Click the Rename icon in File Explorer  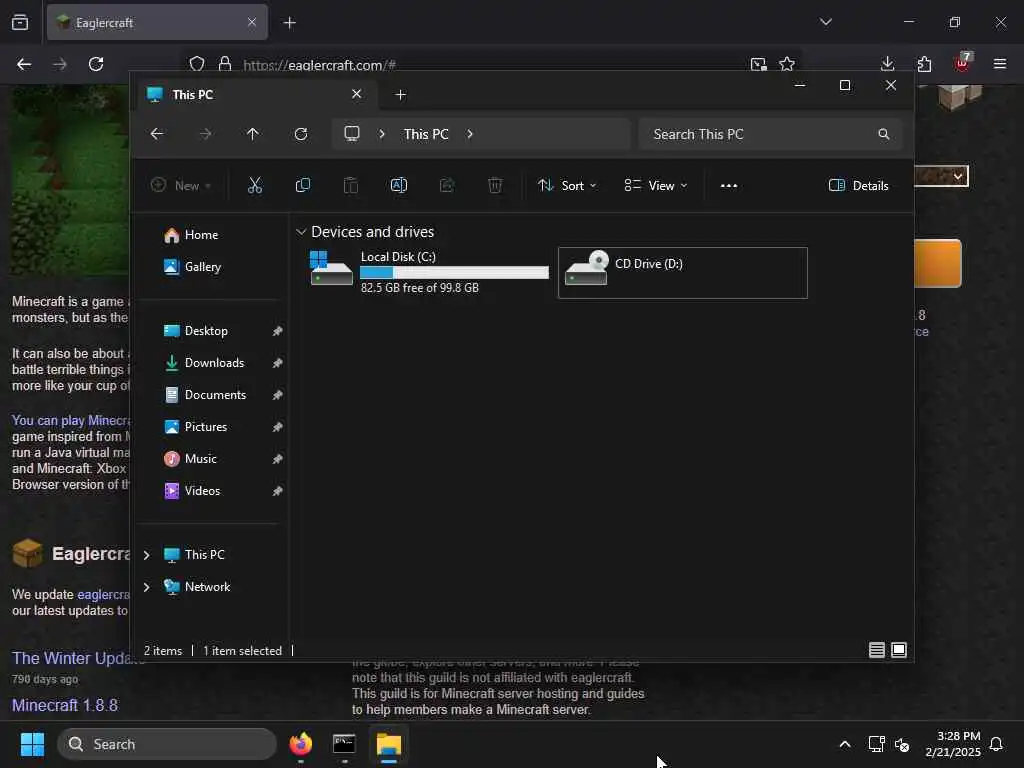pyautogui.click(x=398, y=185)
